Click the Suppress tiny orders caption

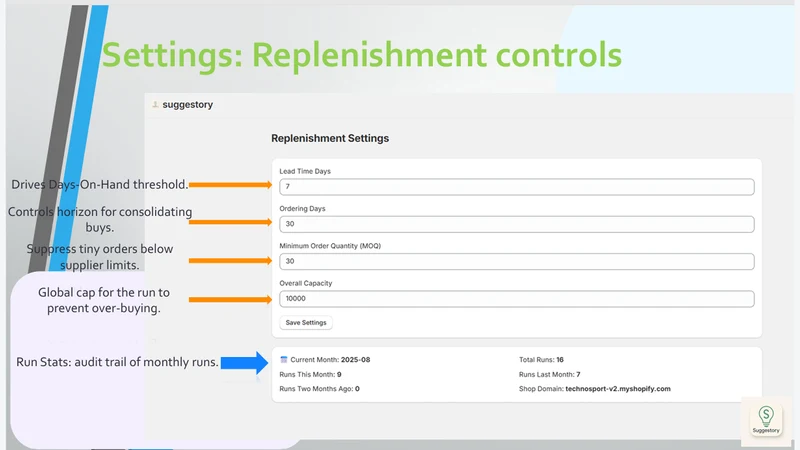[100, 257]
